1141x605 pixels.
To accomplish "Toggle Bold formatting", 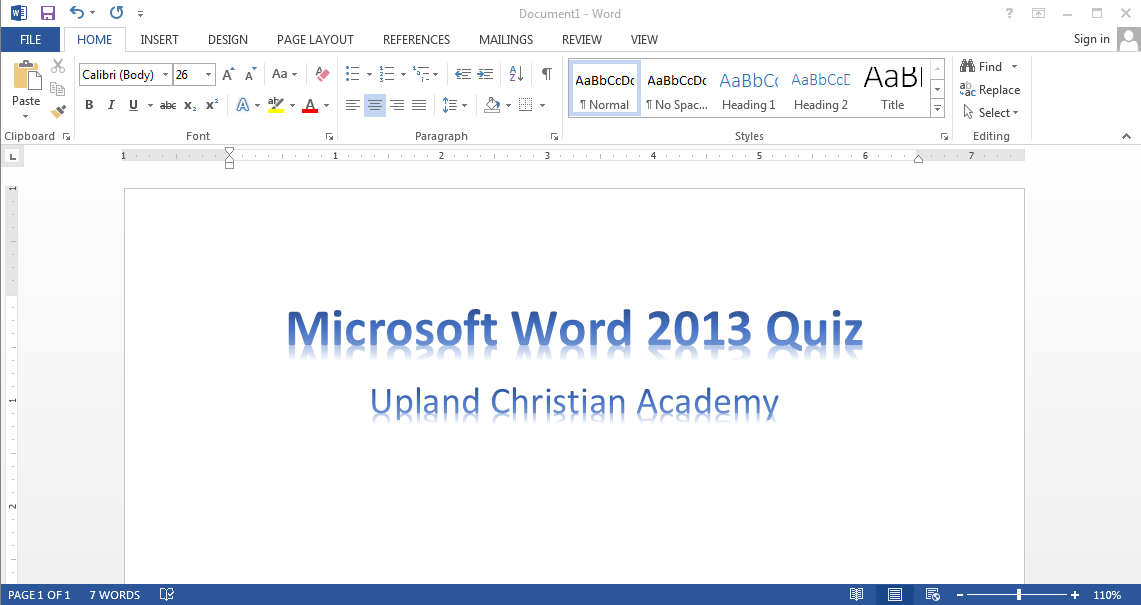I will 90,106.
